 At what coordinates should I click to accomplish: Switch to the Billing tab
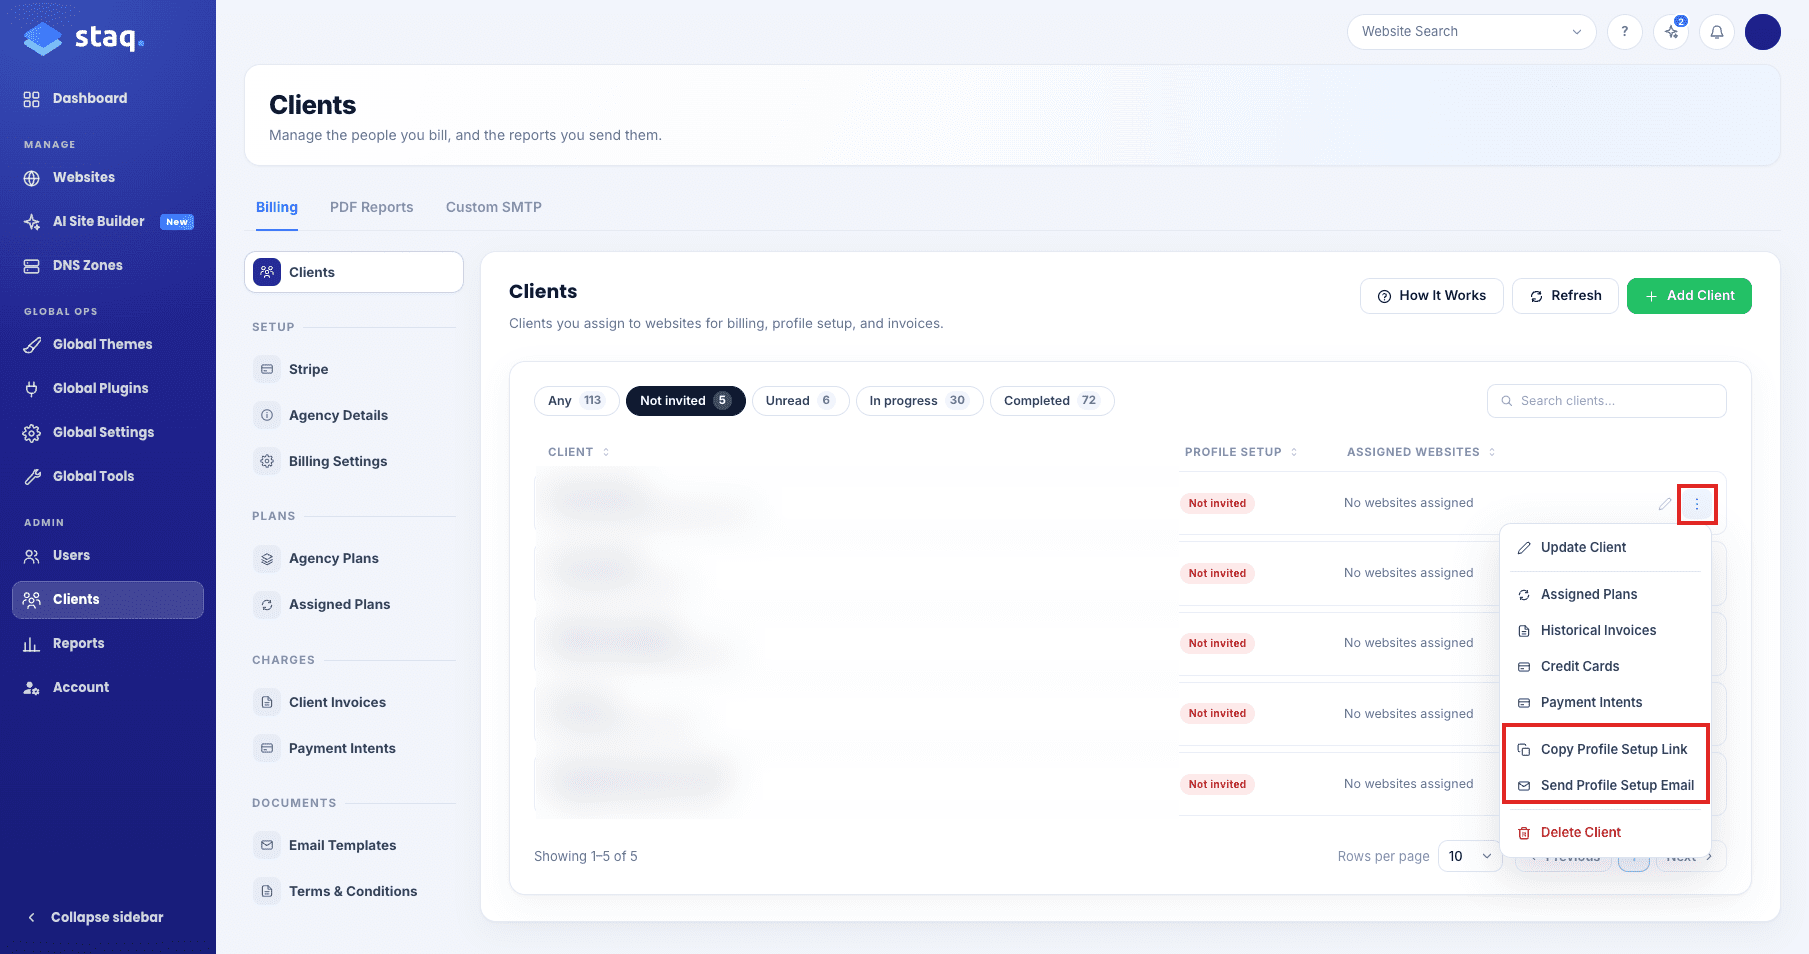point(277,207)
